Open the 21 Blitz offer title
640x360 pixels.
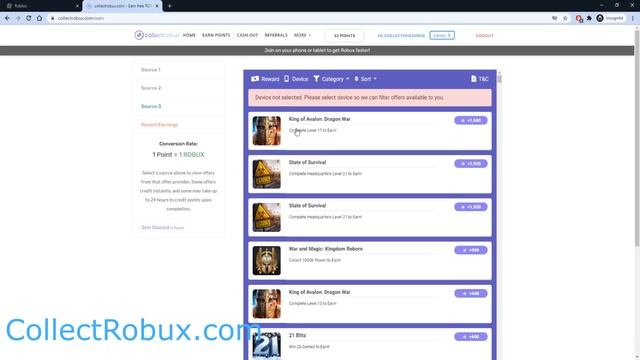pos(297,336)
